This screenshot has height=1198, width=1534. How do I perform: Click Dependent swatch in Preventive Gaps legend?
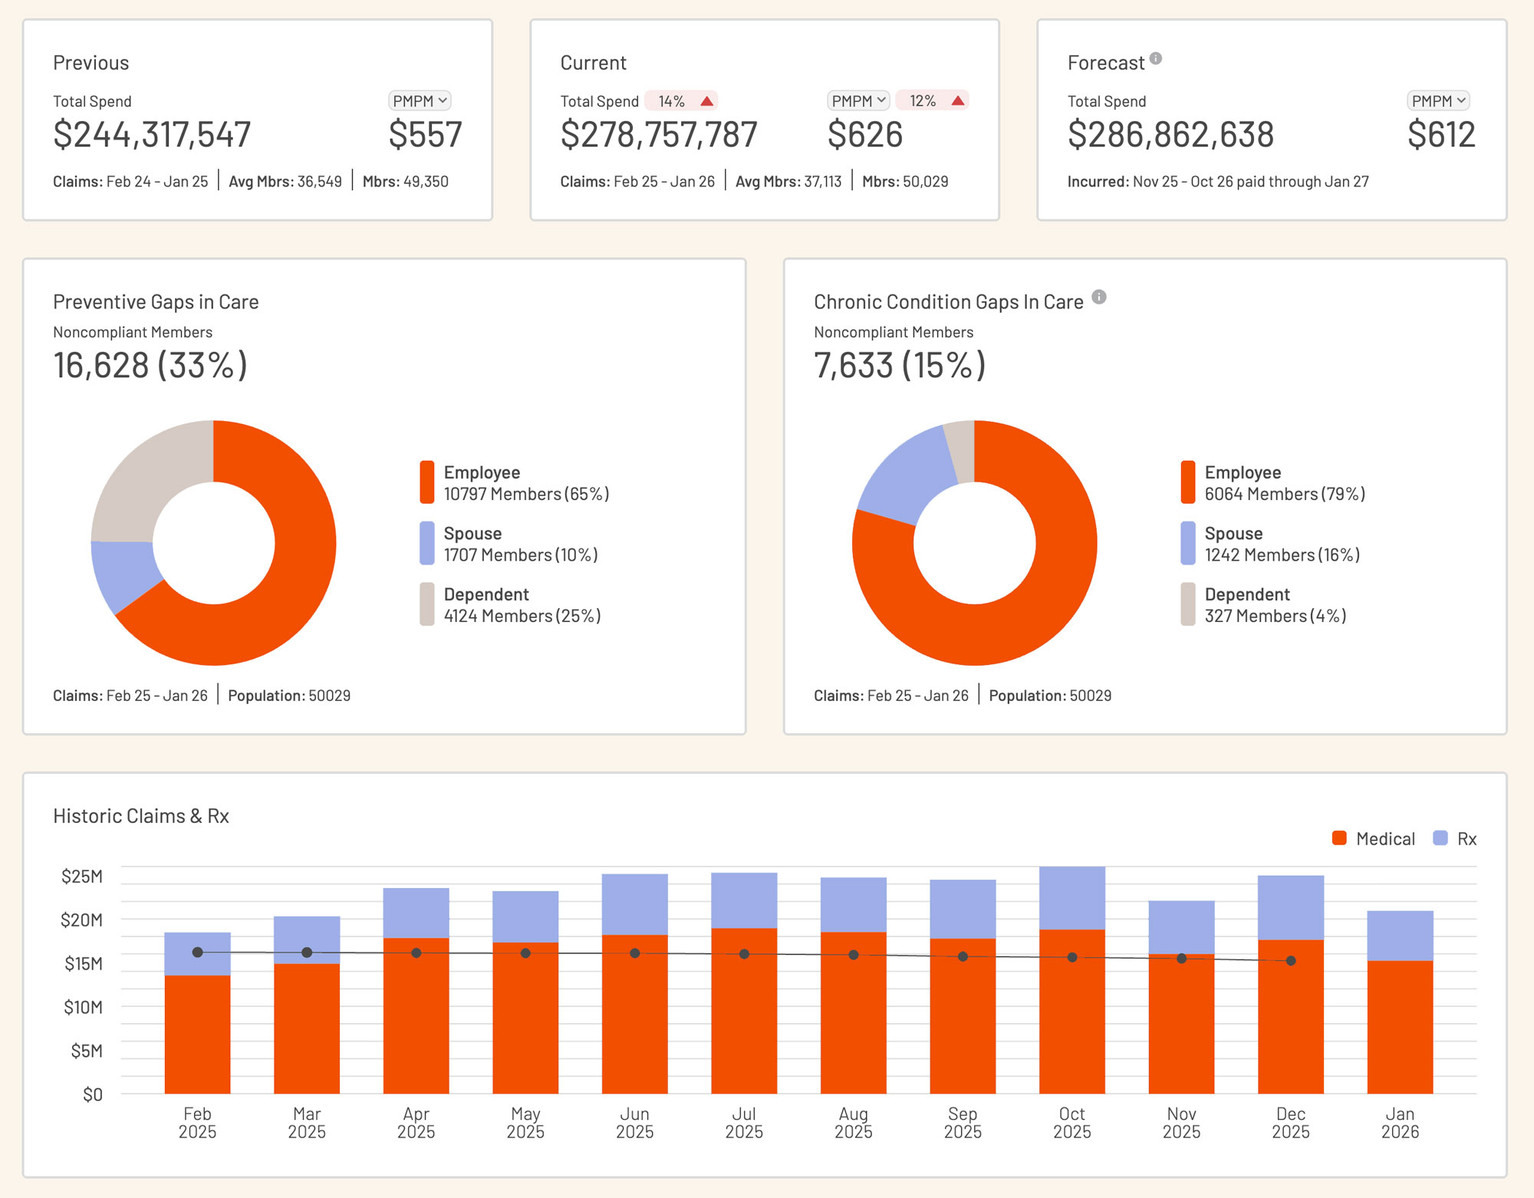pyautogui.click(x=427, y=604)
